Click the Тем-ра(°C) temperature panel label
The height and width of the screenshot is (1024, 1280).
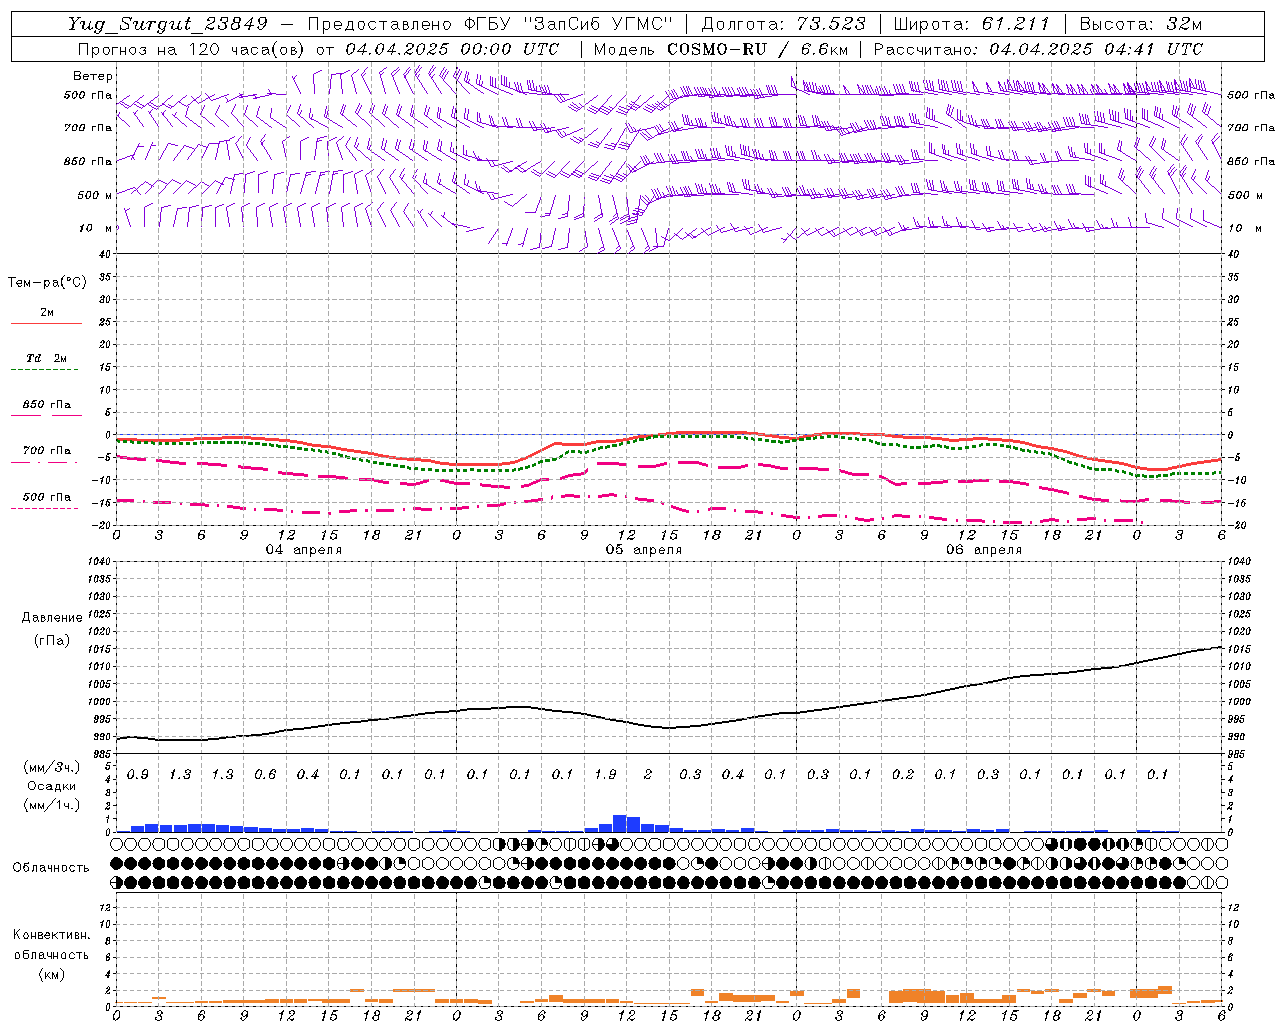coord(47,282)
